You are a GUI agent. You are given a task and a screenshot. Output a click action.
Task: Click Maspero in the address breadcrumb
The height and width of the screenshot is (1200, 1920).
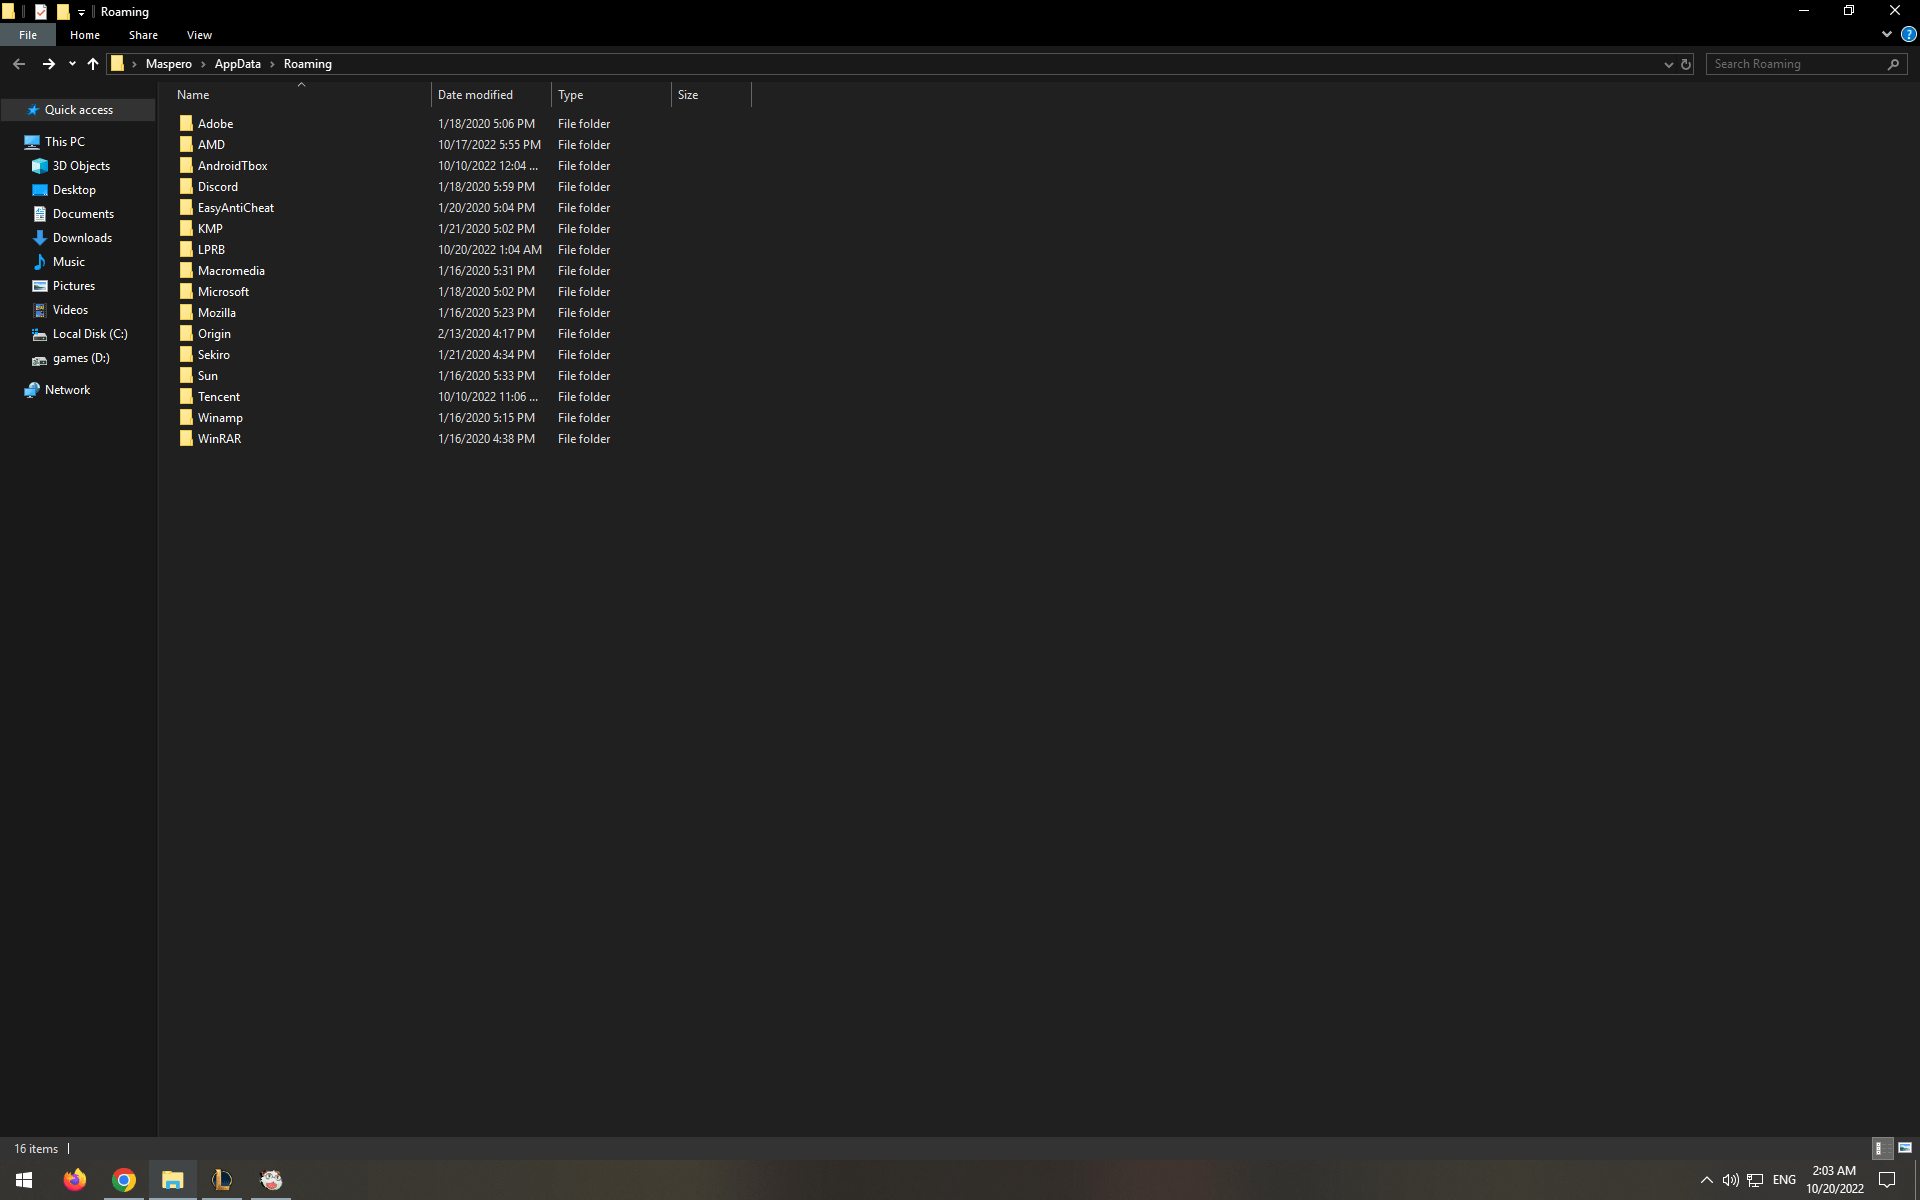[169, 64]
